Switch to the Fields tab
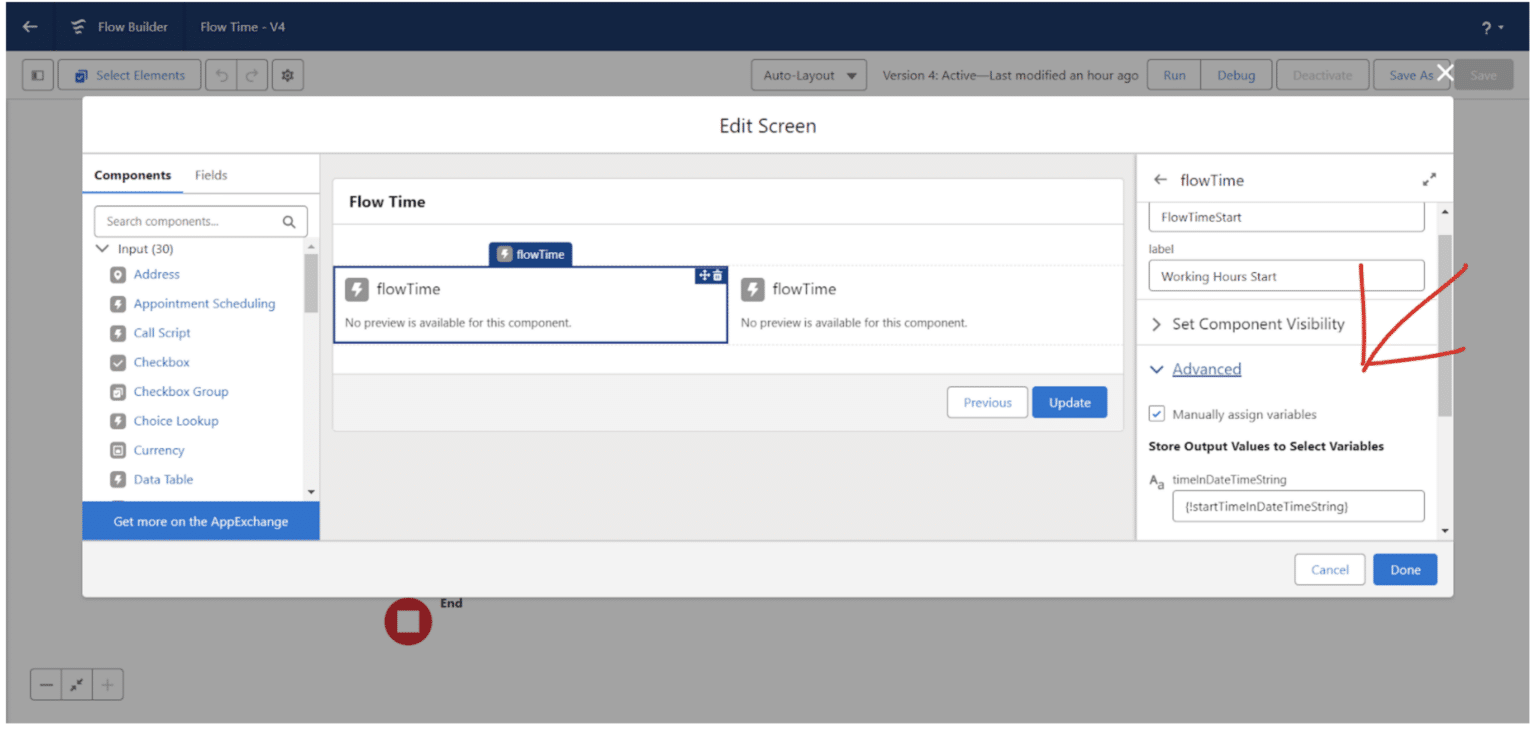The width and height of the screenshot is (1536, 729). coord(211,175)
